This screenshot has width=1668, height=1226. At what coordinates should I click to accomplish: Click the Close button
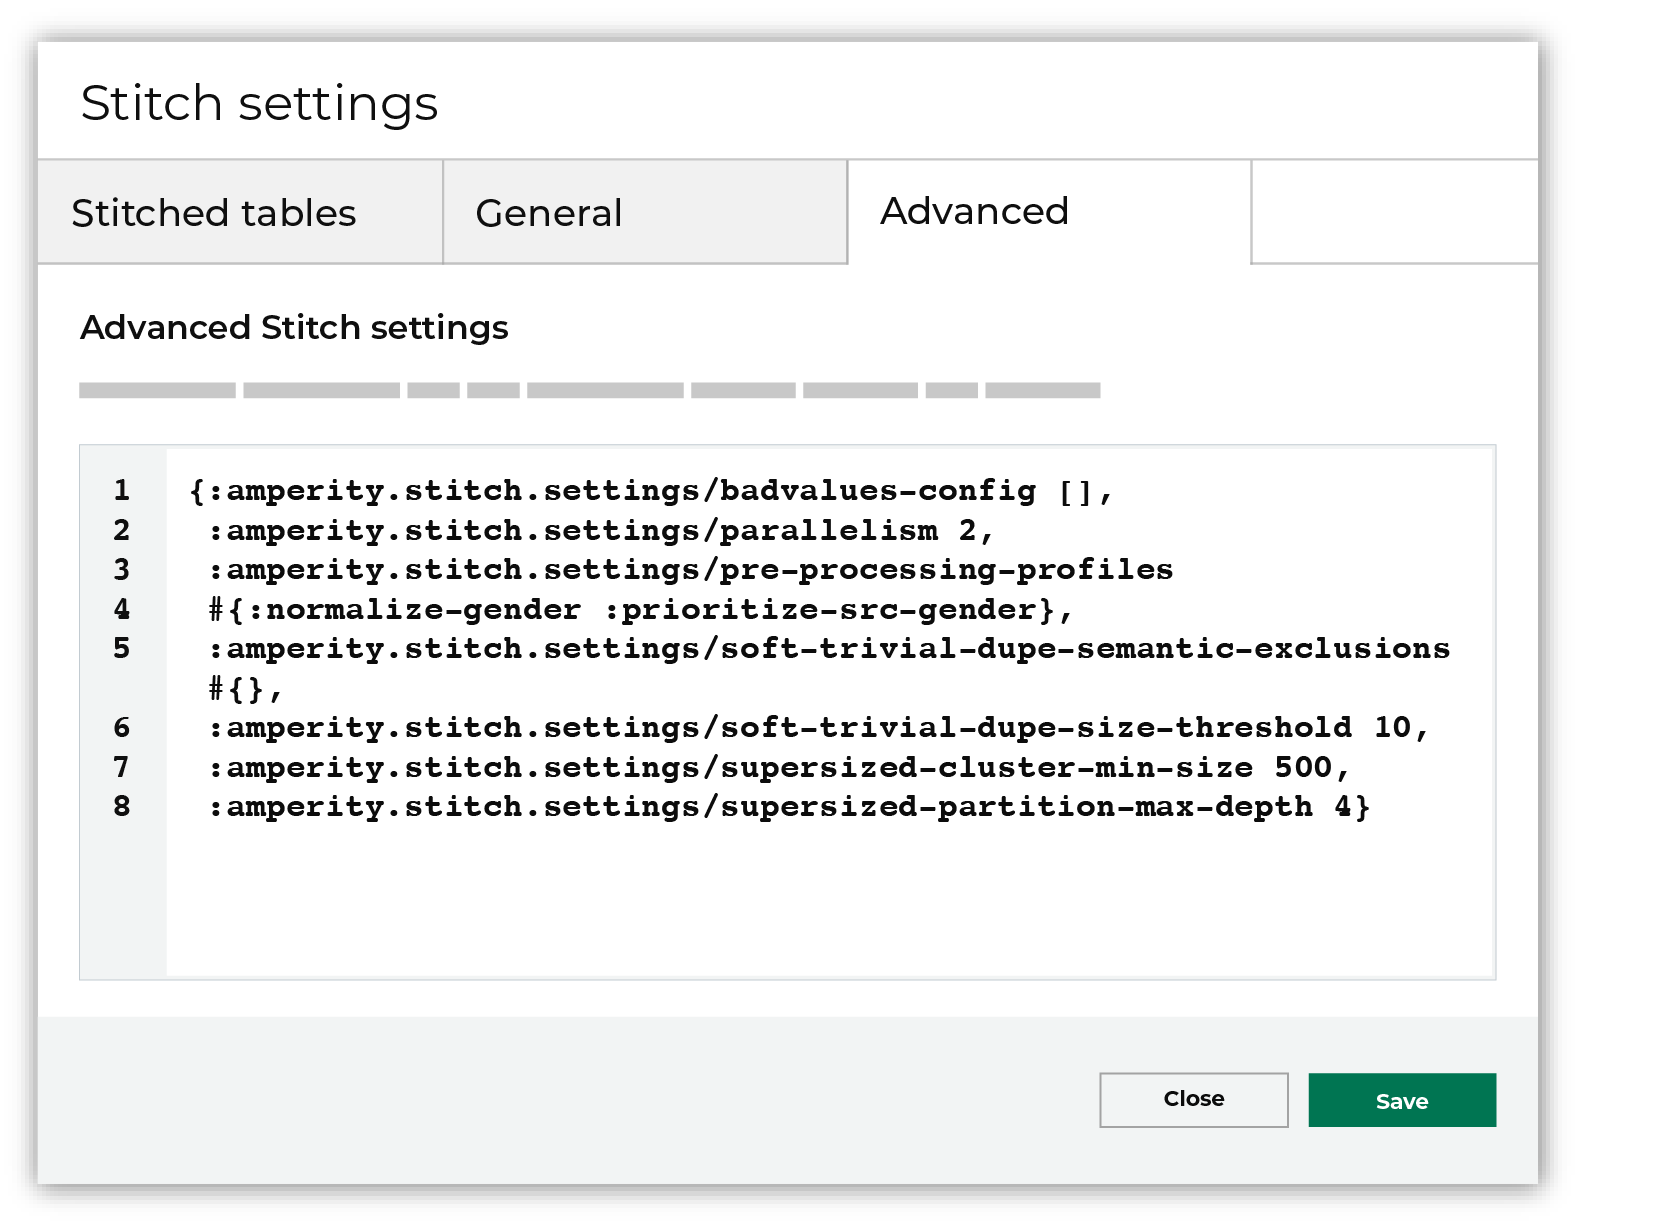[x=1194, y=1099]
